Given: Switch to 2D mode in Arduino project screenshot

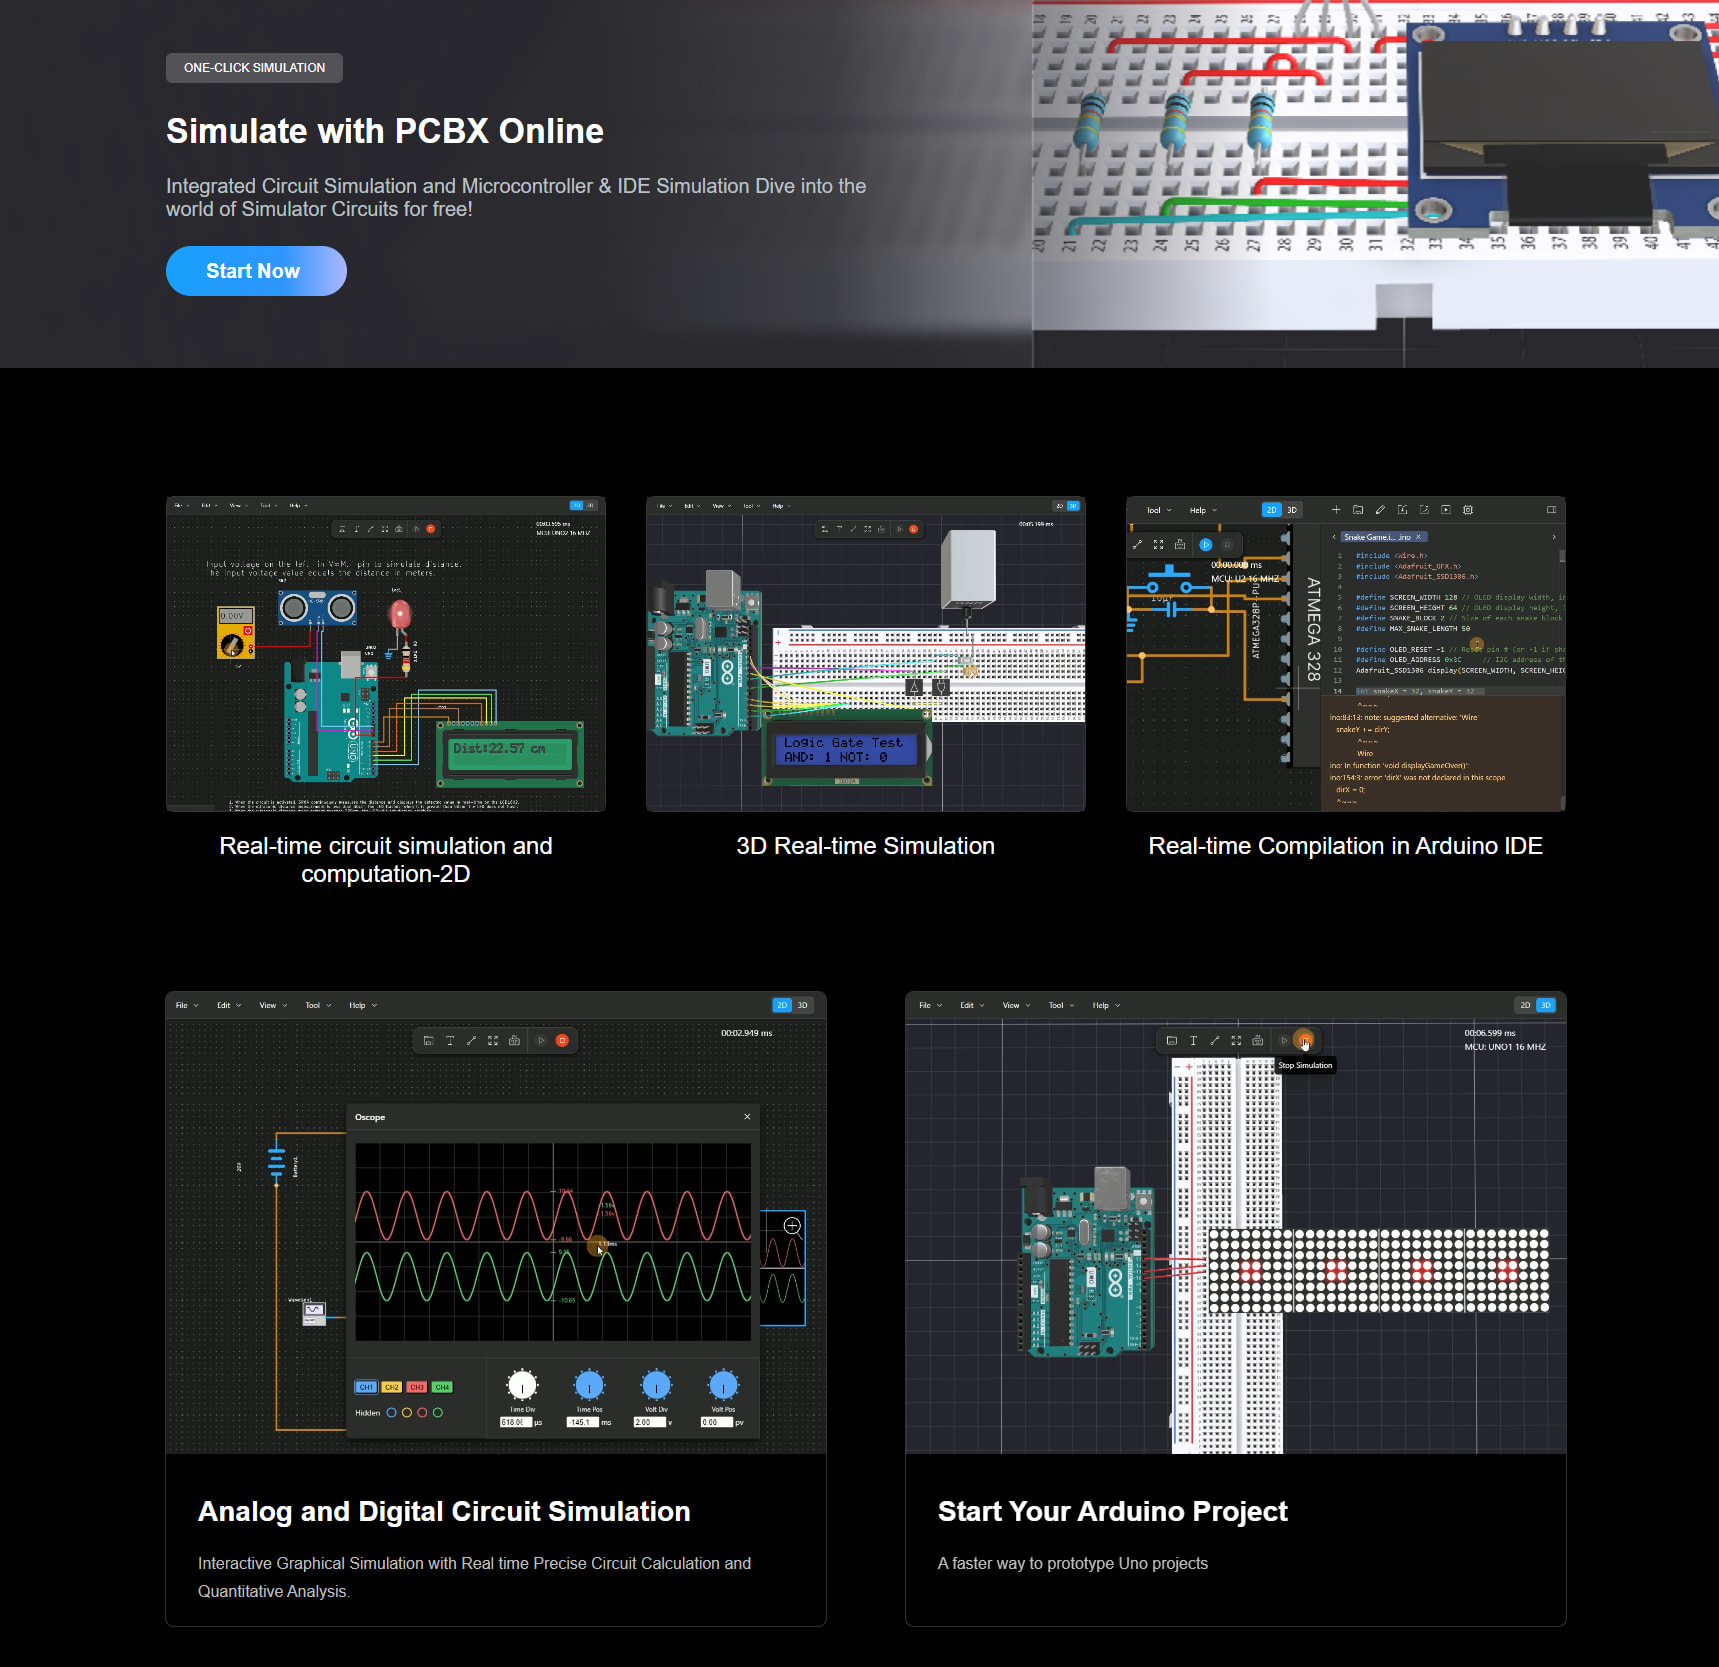Looking at the screenshot, I should [x=1525, y=1006].
